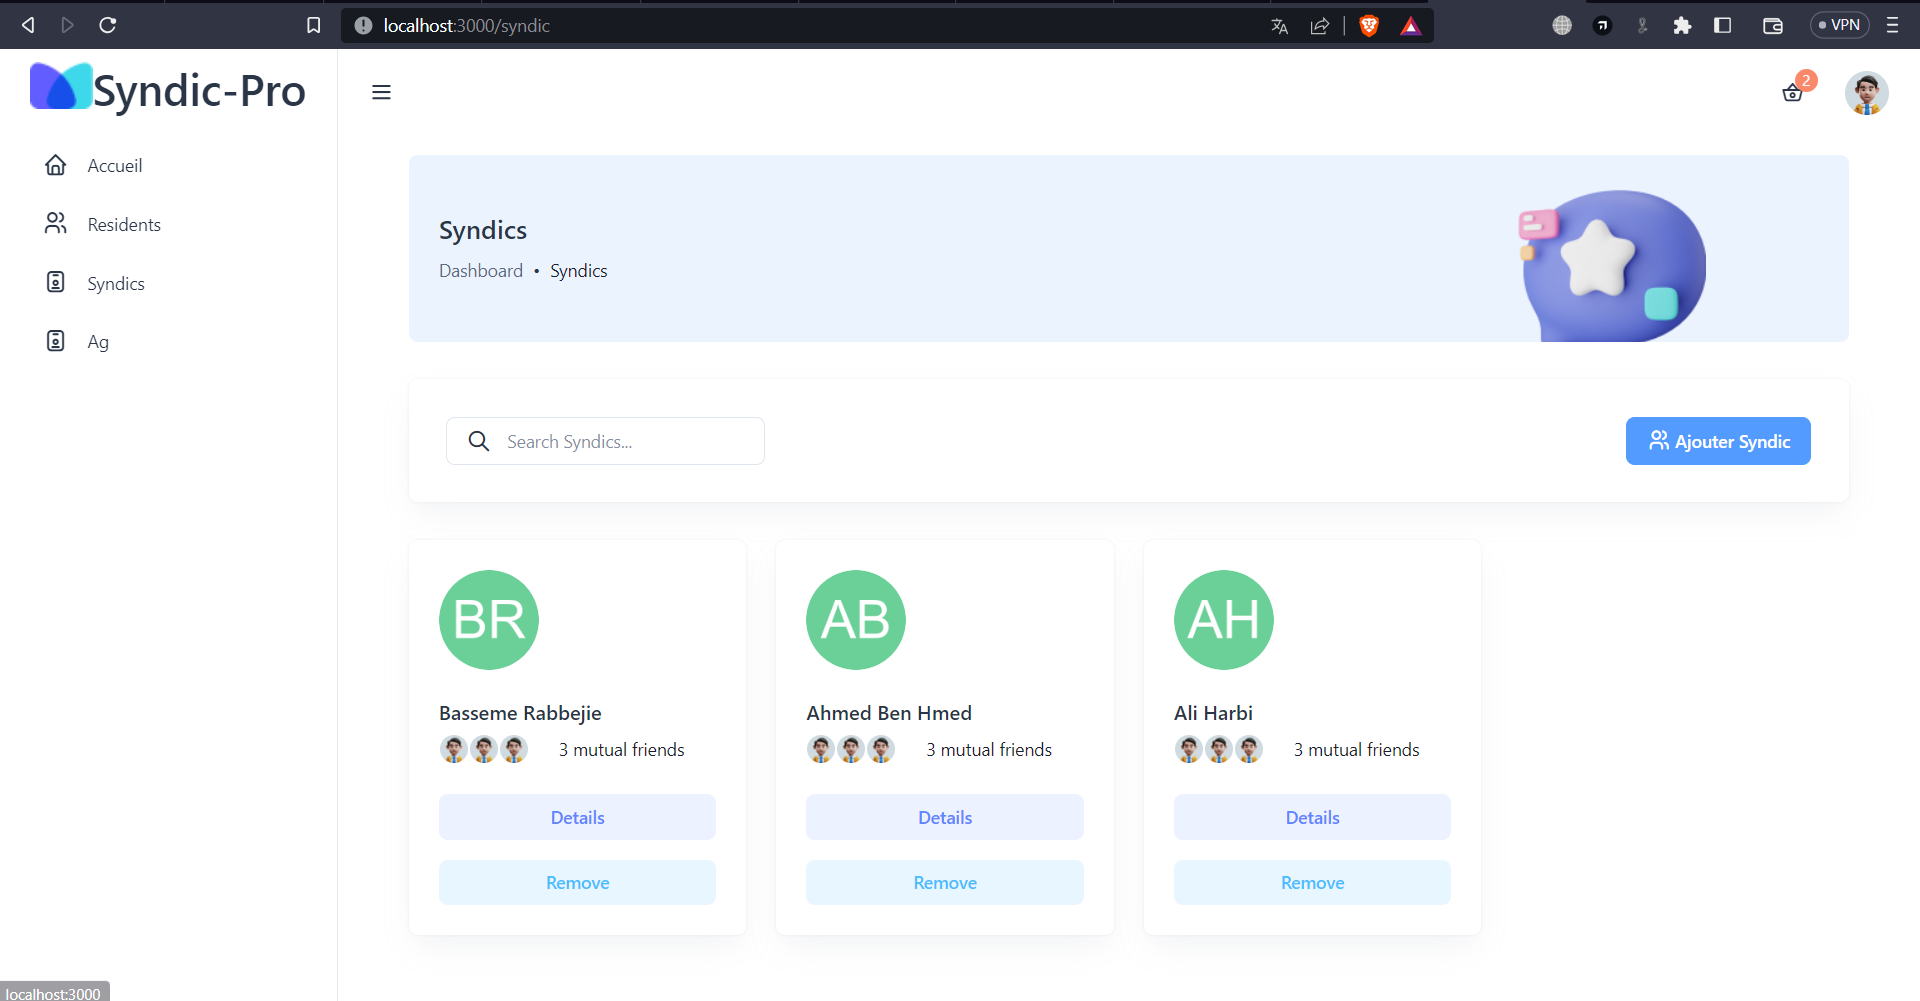This screenshot has height=1001, width=1920.
Task: Click the Syndic-Pro logo
Action: pos(168,90)
